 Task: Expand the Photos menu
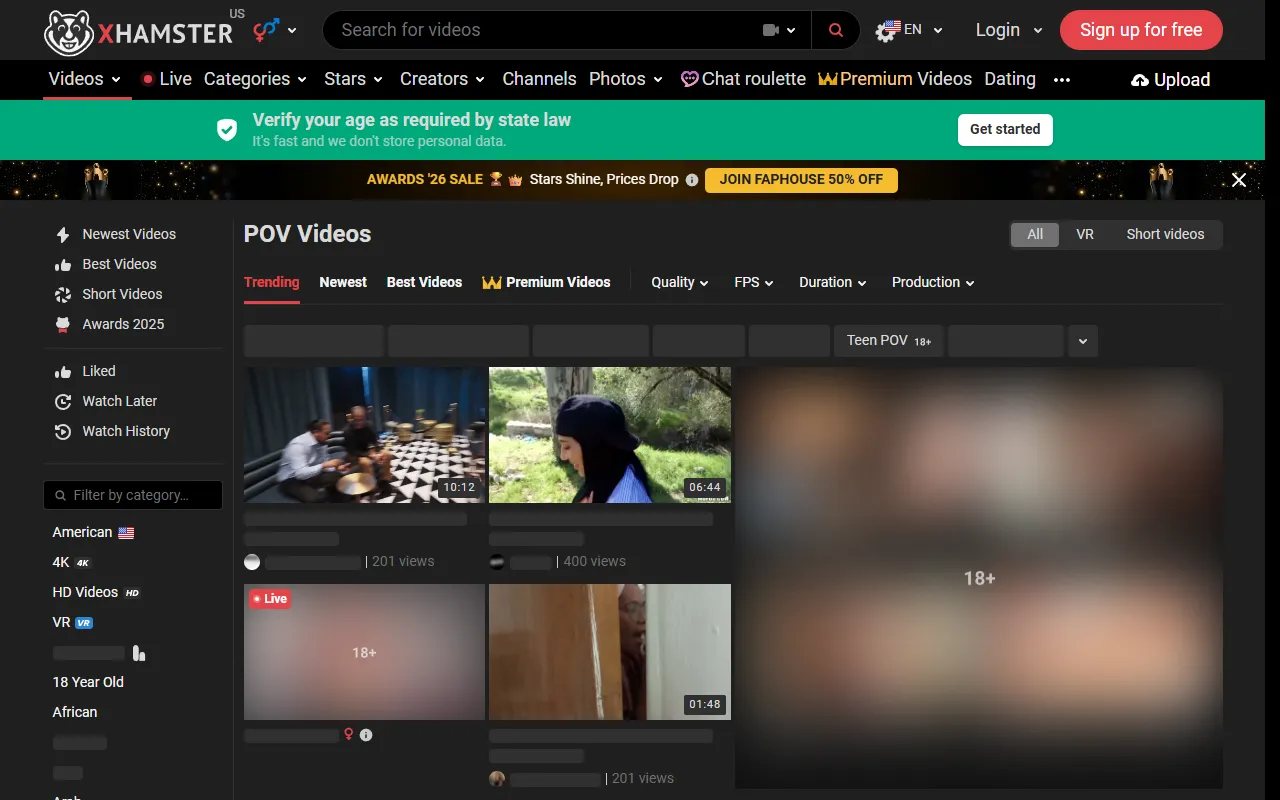click(626, 79)
